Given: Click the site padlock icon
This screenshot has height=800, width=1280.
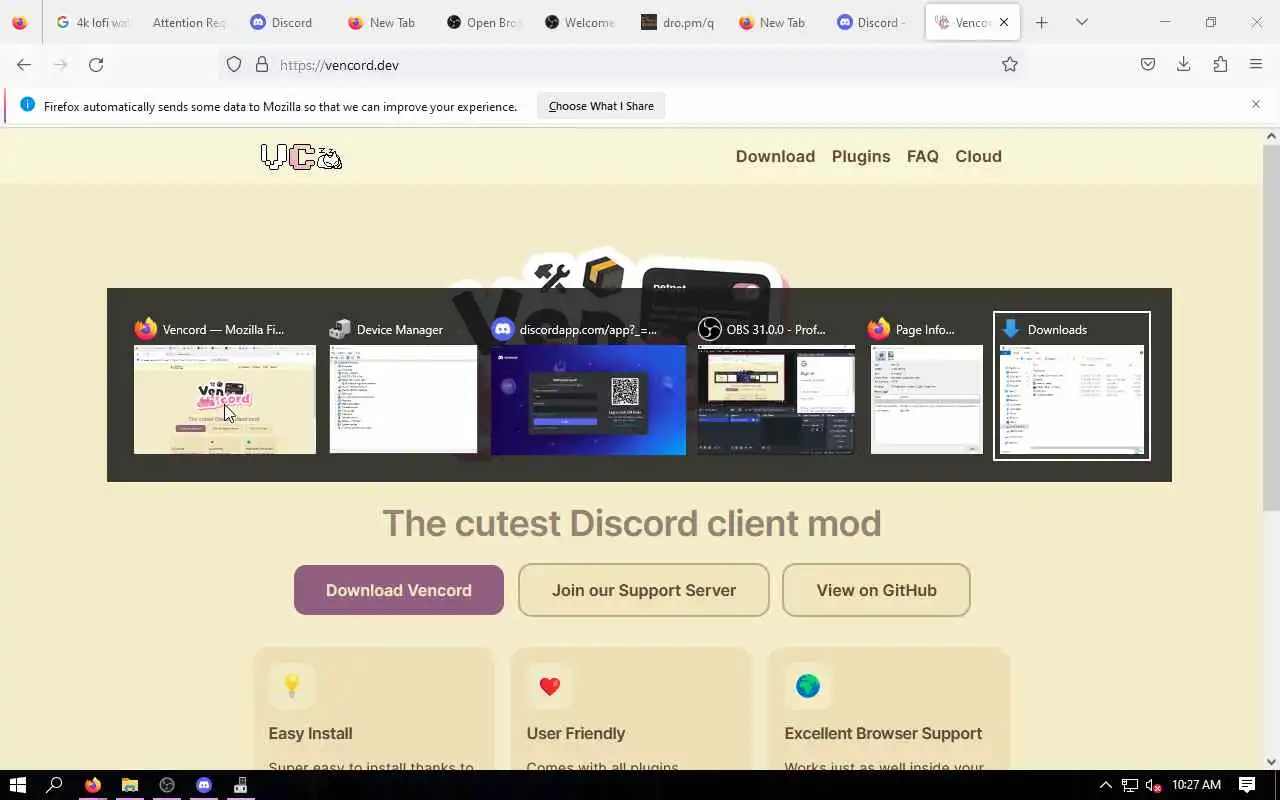Looking at the screenshot, I should [x=262, y=65].
